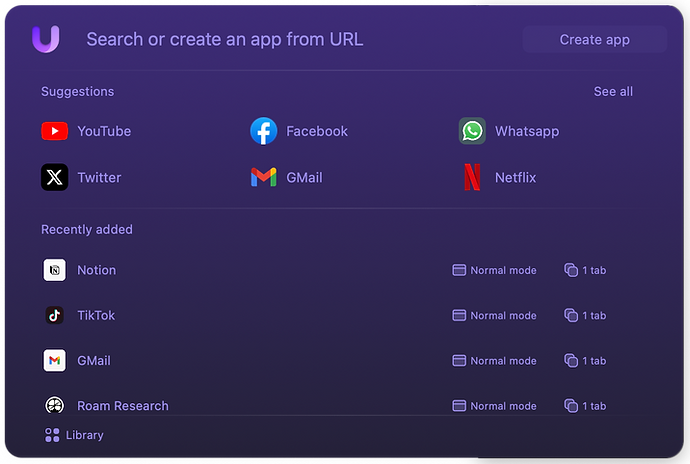Click the Whatsapp label text
This screenshot has width=690, height=464.
(527, 131)
